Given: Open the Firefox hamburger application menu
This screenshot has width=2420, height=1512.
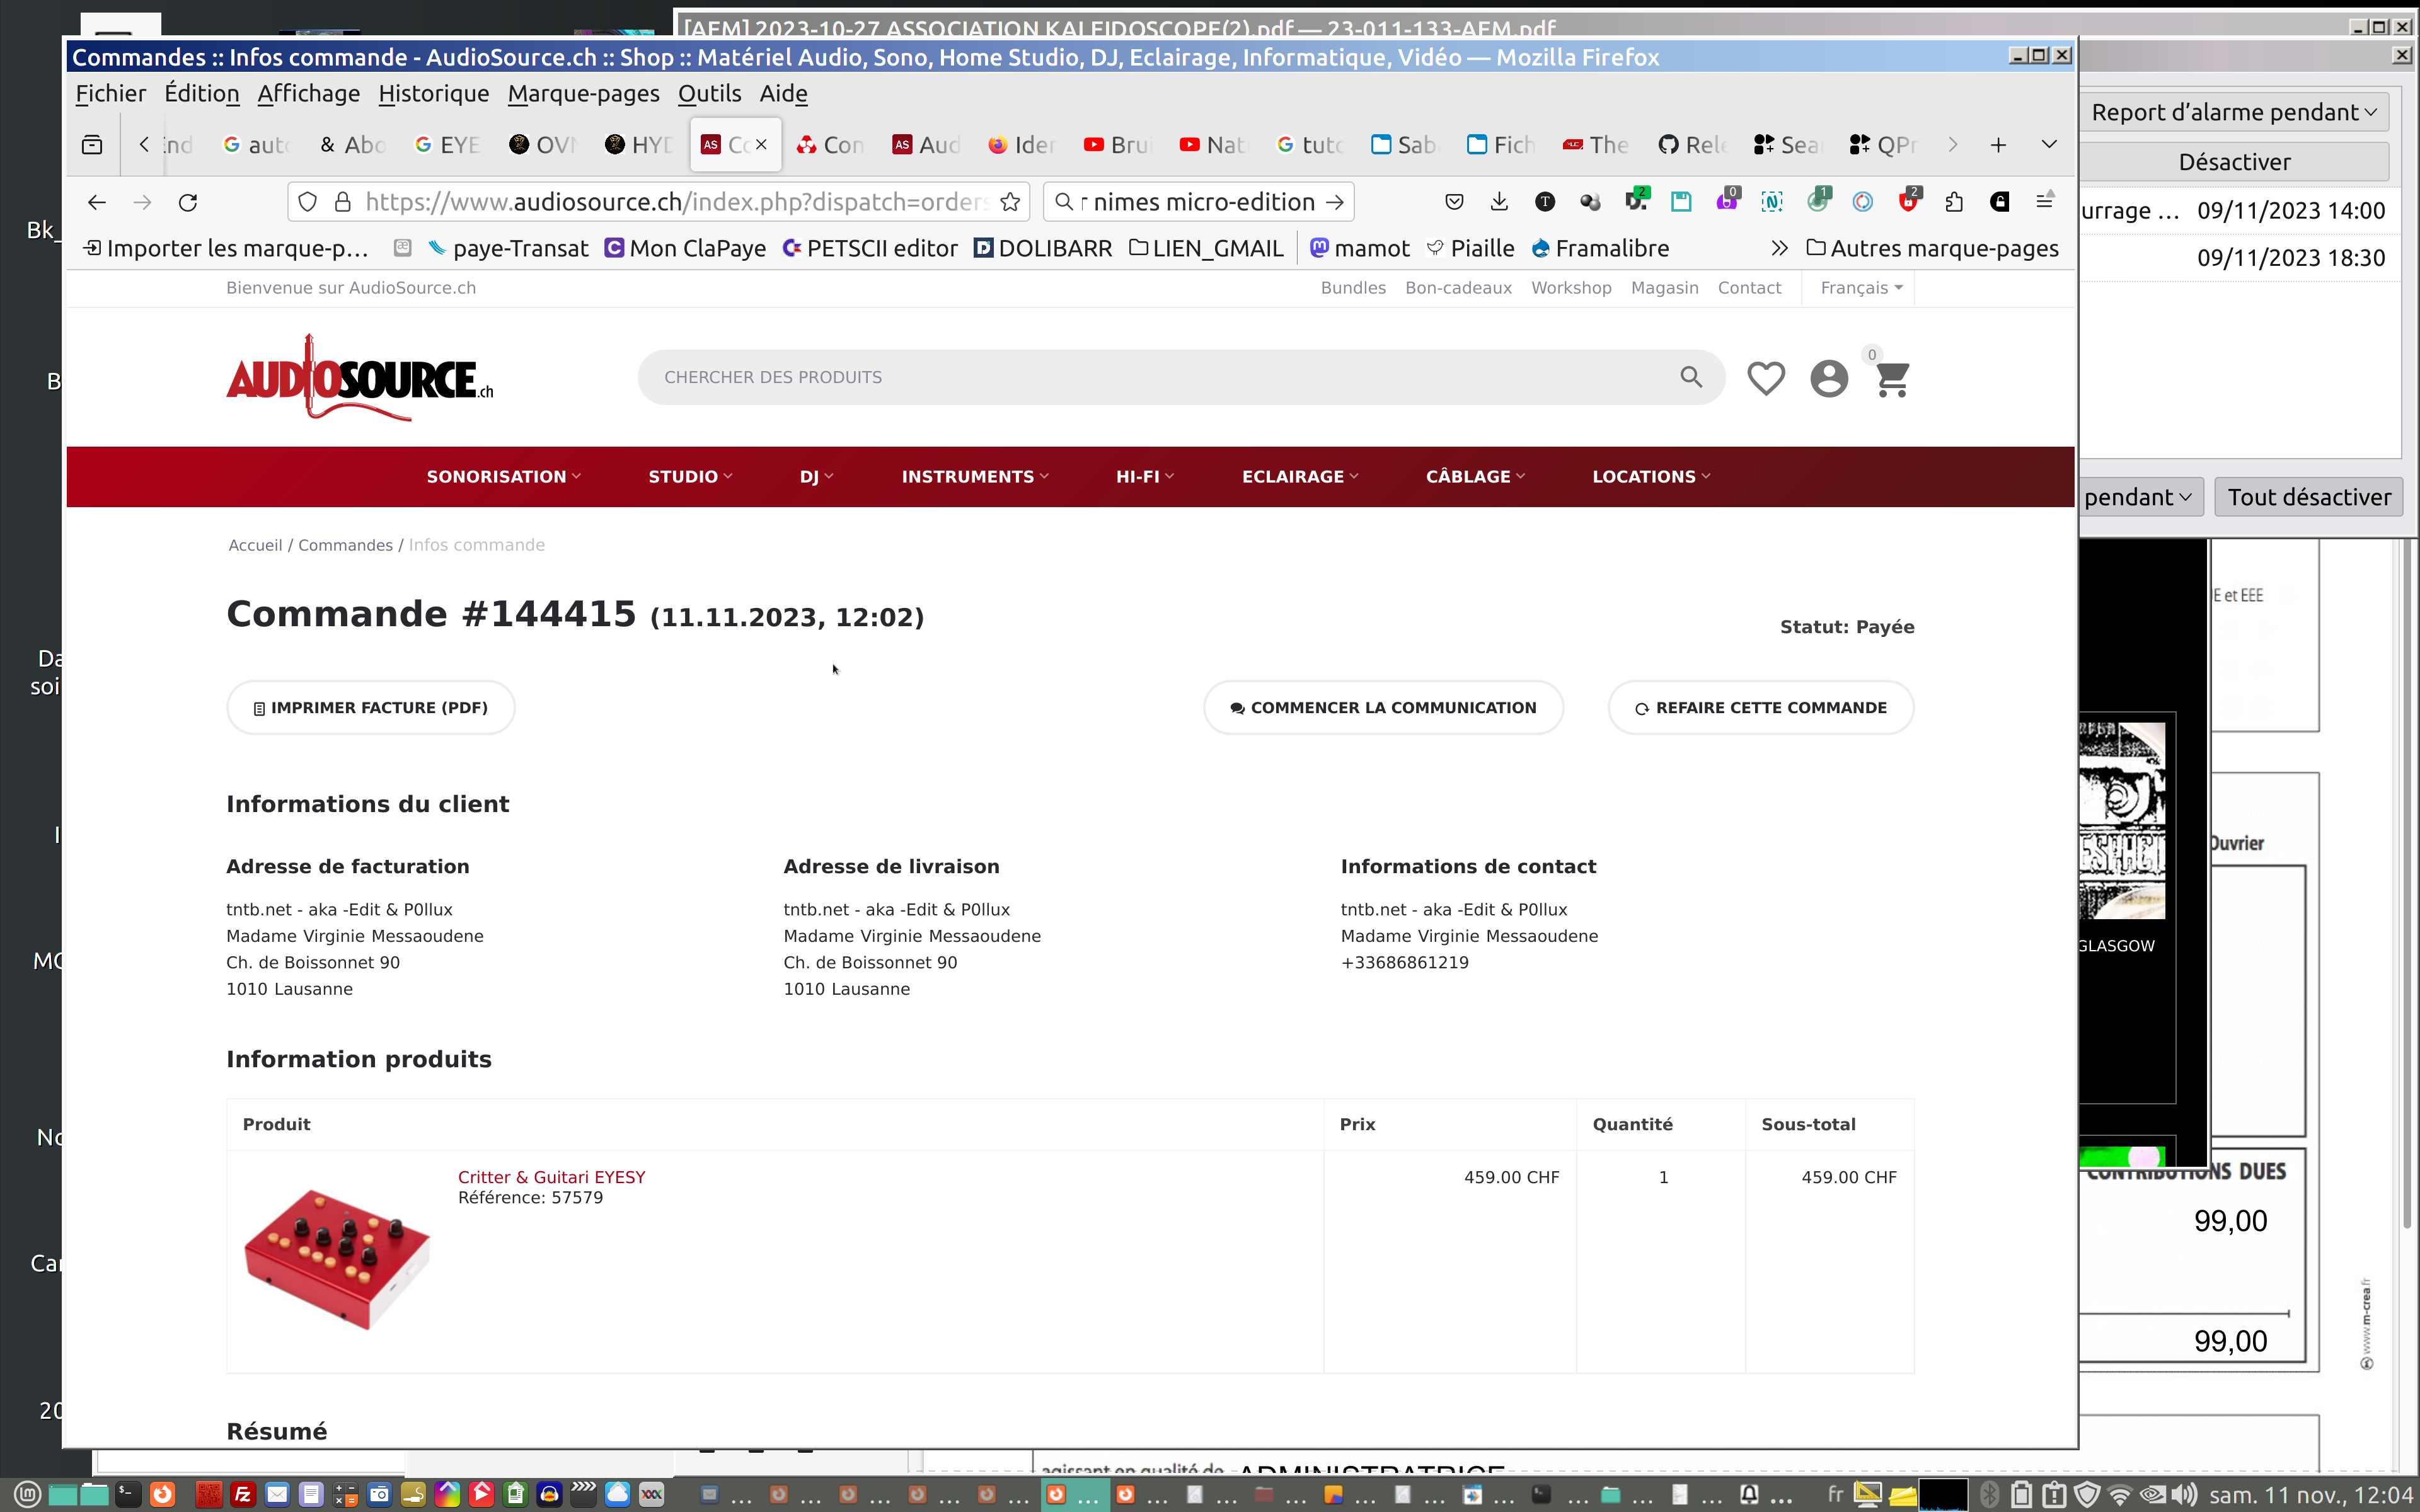Looking at the screenshot, I should pos(2044,202).
